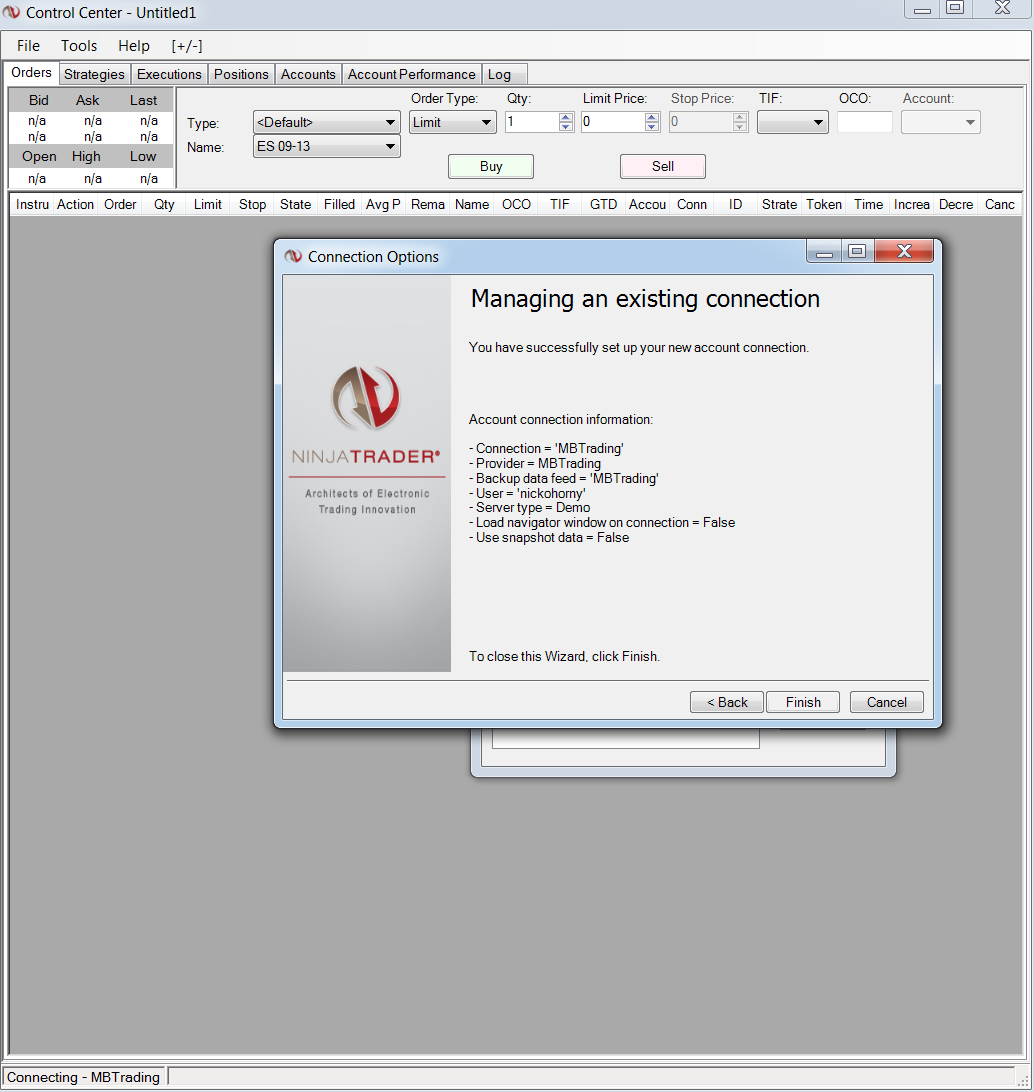Screen dimensions: 1034x1092
Task: Increase Qty with the up arrow
Action: click(565, 117)
